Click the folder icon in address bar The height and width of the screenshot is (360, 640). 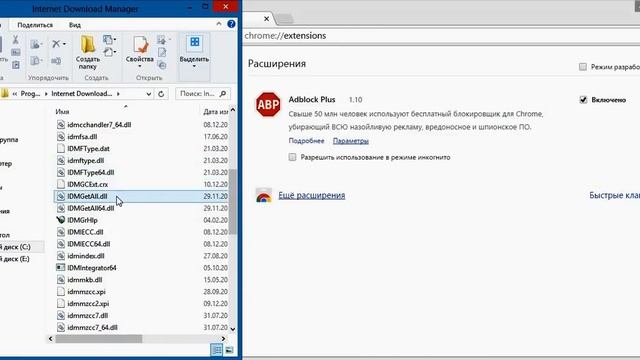(4, 93)
